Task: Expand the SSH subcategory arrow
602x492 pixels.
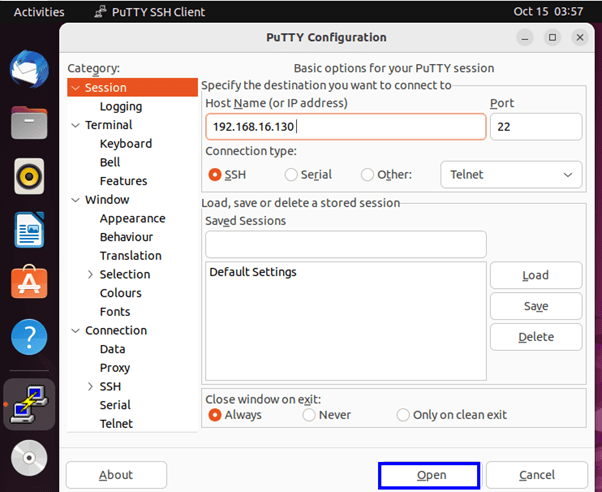Action: pyautogui.click(x=90, y=386)
